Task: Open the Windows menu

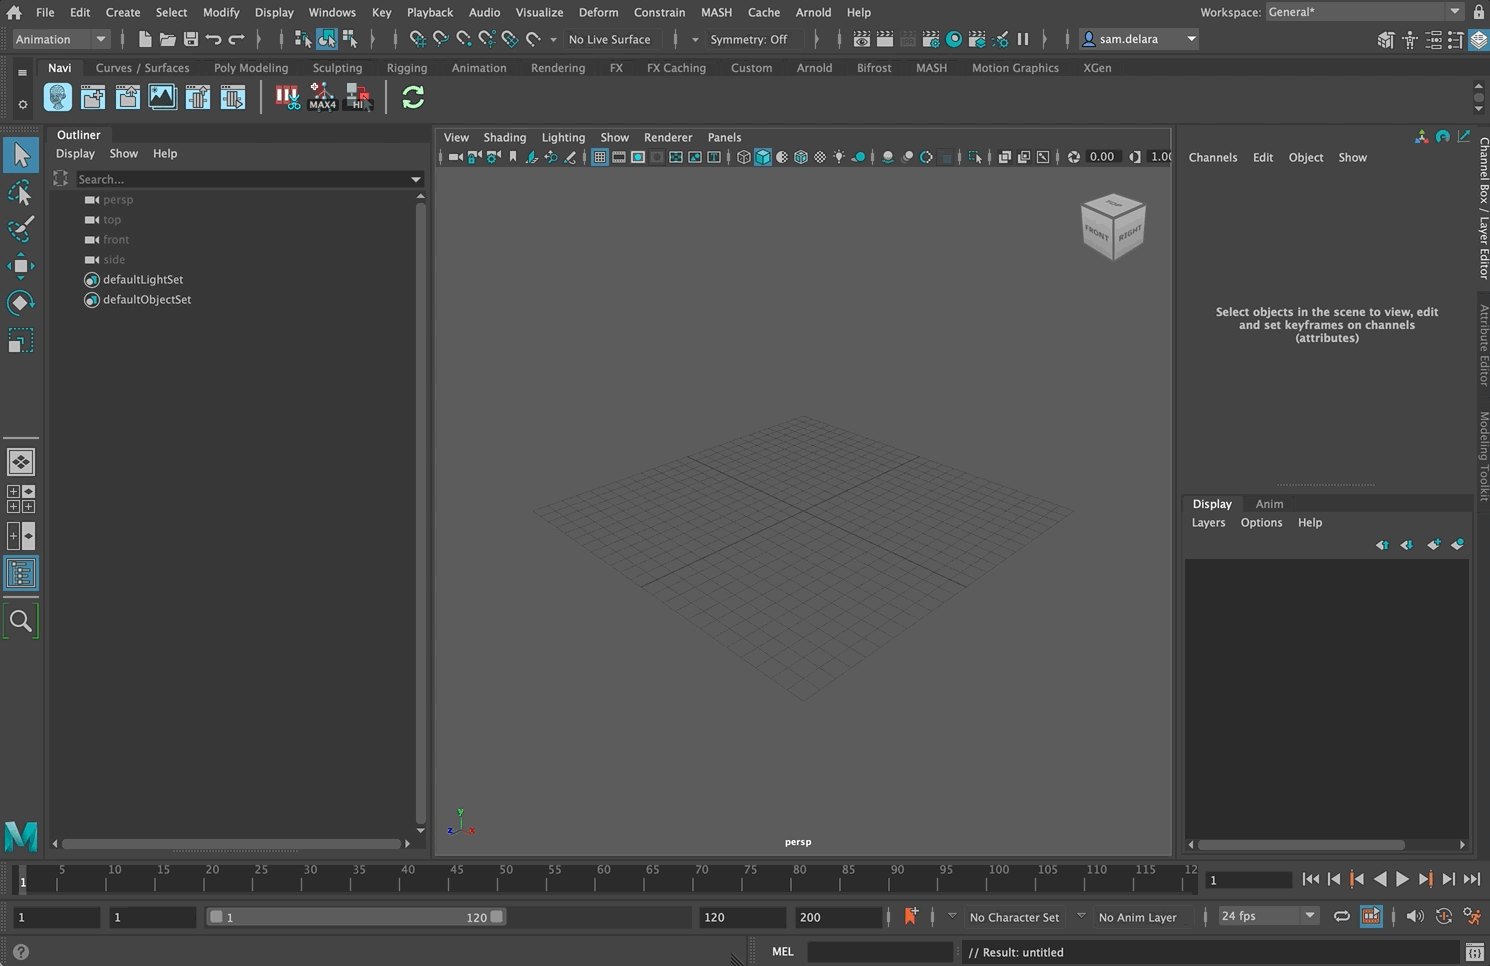Action: tap(332, 12)
